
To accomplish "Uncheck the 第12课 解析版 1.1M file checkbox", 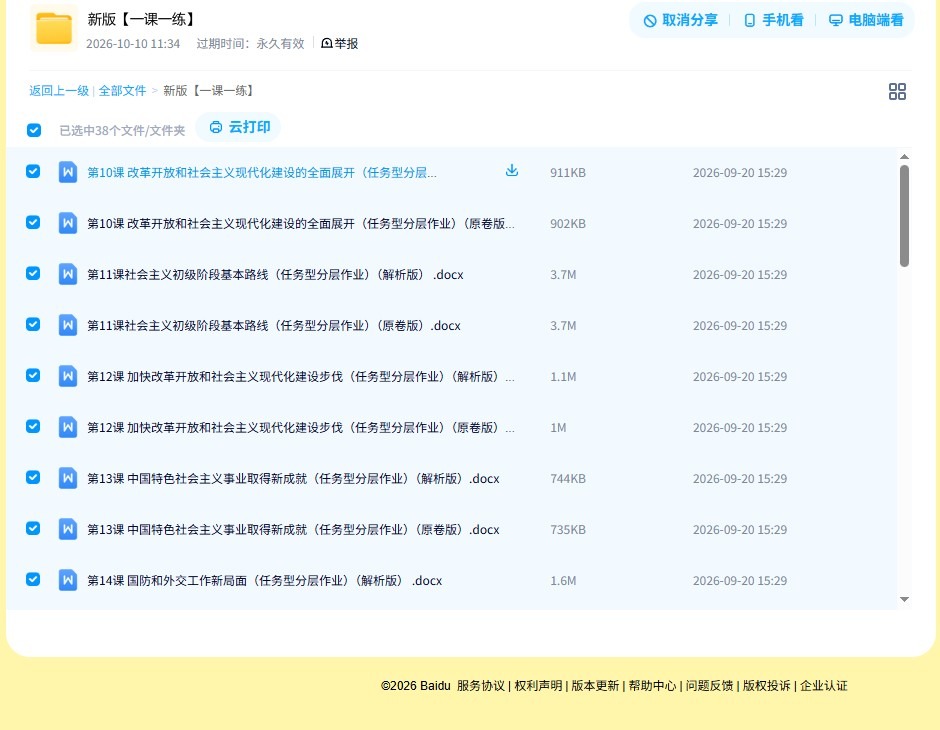I will pos(33,375).
